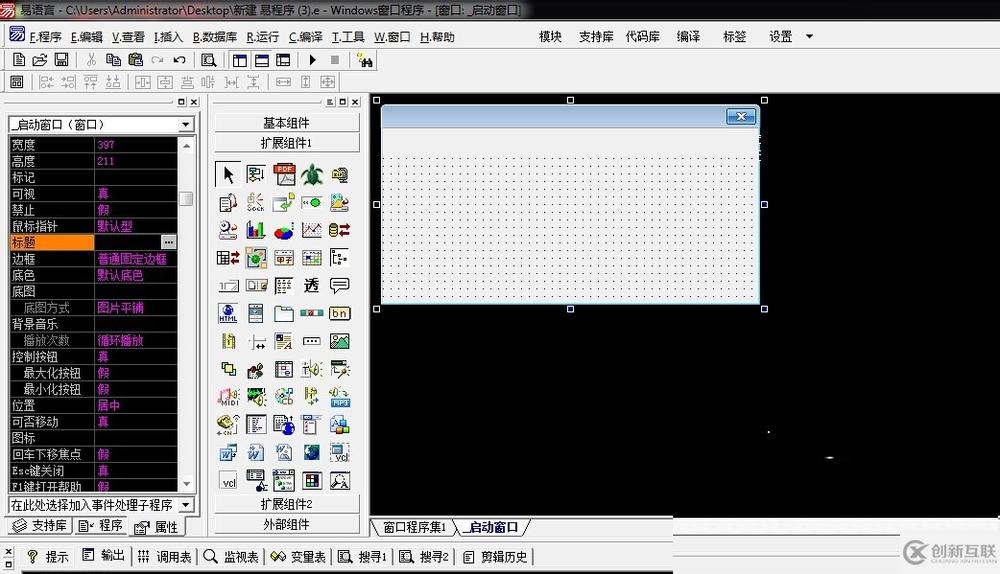This screenshot has height=574, width=1000.
Task: Select the HTML component icon
Action: pos(228,314)
